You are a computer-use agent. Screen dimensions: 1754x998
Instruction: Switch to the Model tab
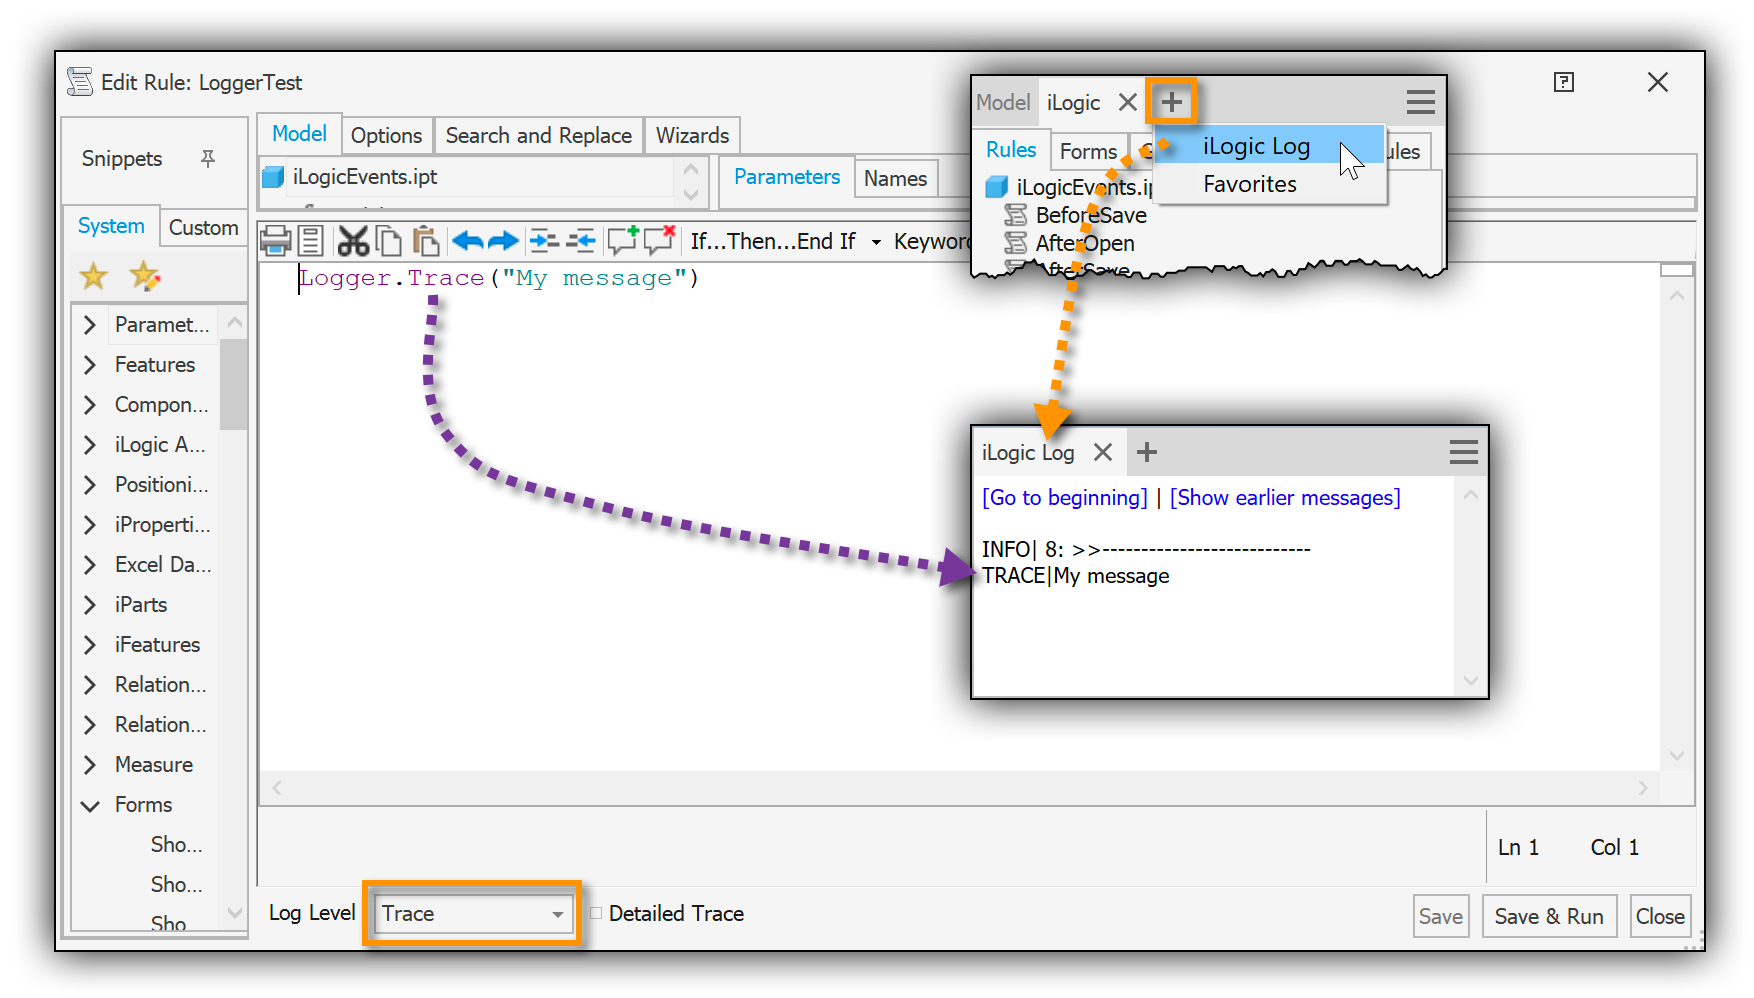point(299,134)
